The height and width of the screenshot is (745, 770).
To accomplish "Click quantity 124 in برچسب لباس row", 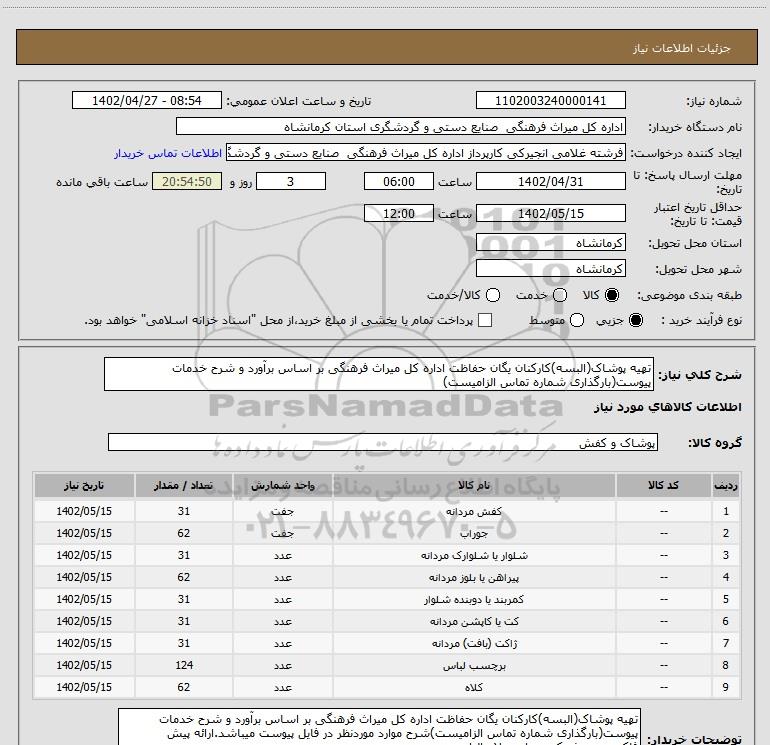I will point(184,665).
